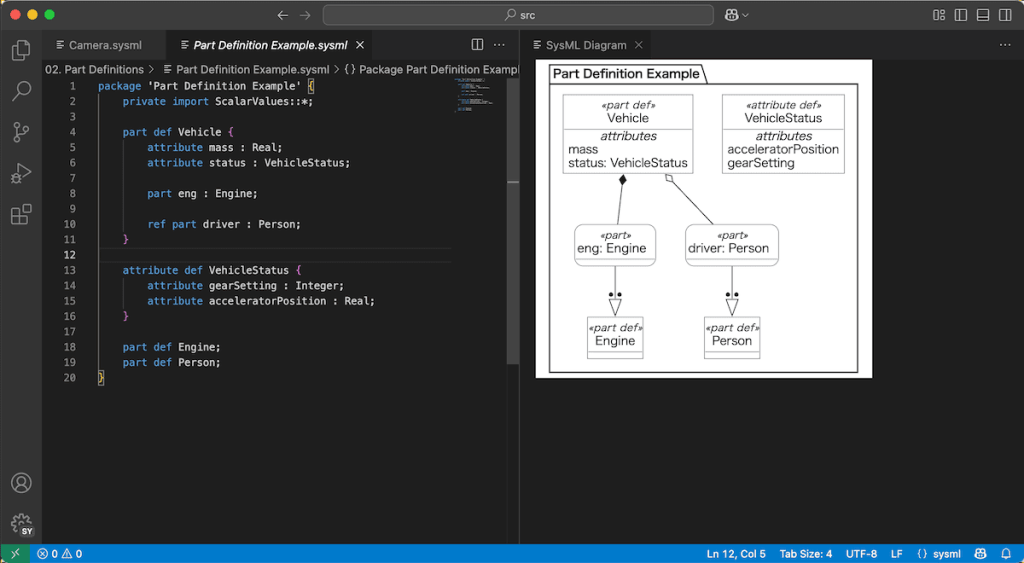Open the Accounts menu icon

(21, 483)
